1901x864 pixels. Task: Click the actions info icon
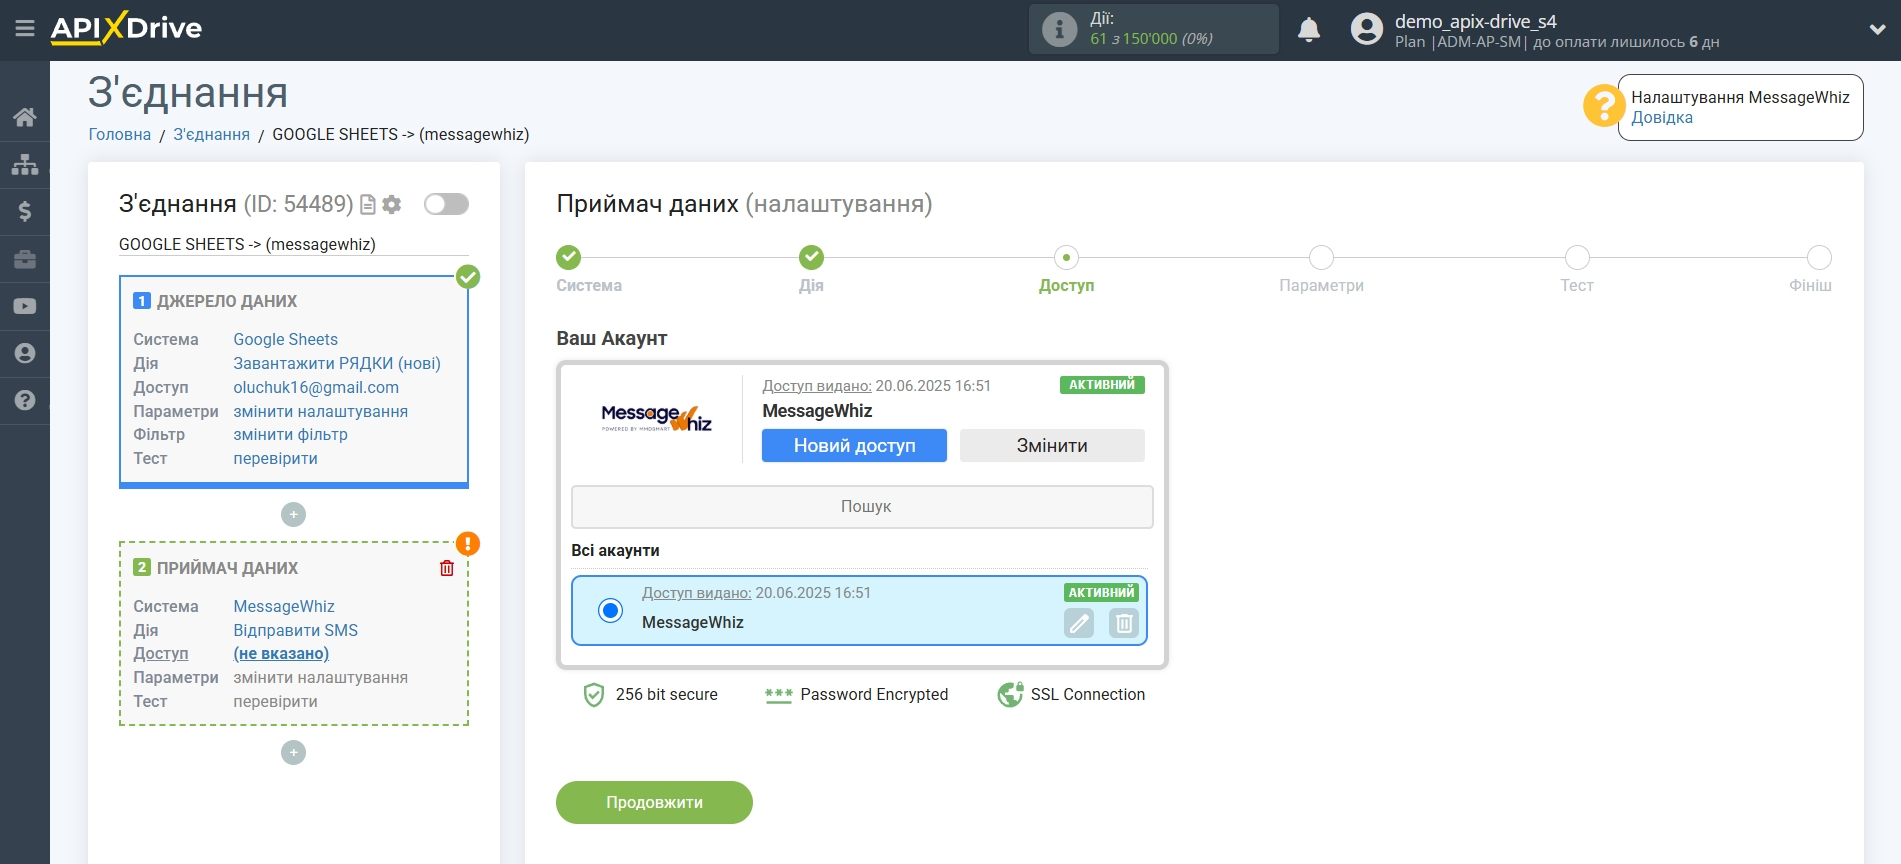(x=1060, y=29)
